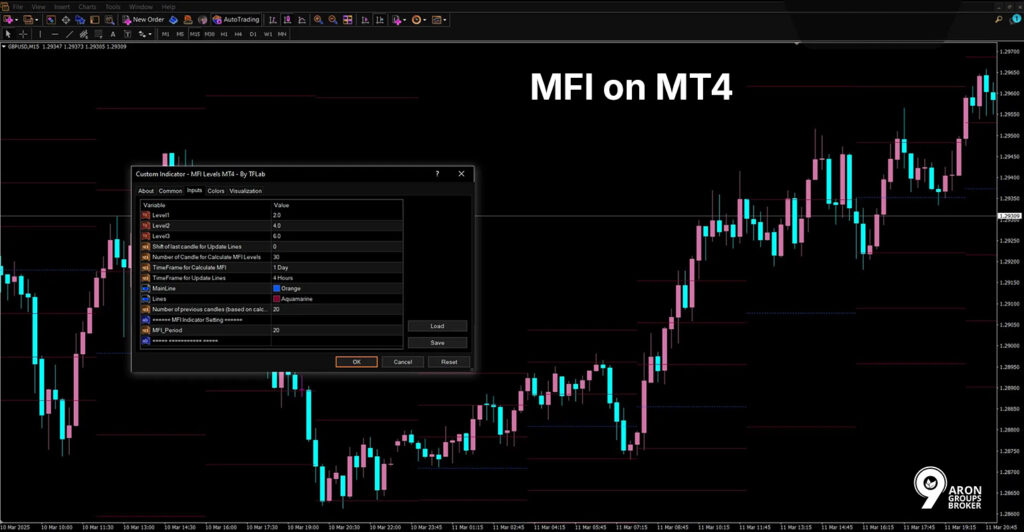Change TimeFrame for Update Lines value '4 Hours'
This screenshot has height=532, width=1024.
coord(336,278)
